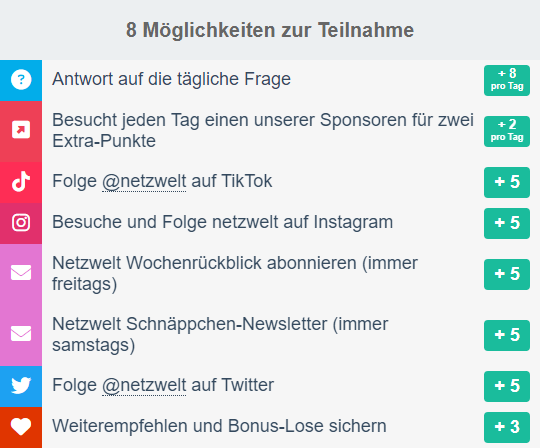
Task: Click the blue question mark icon
Action: point(21,80)
